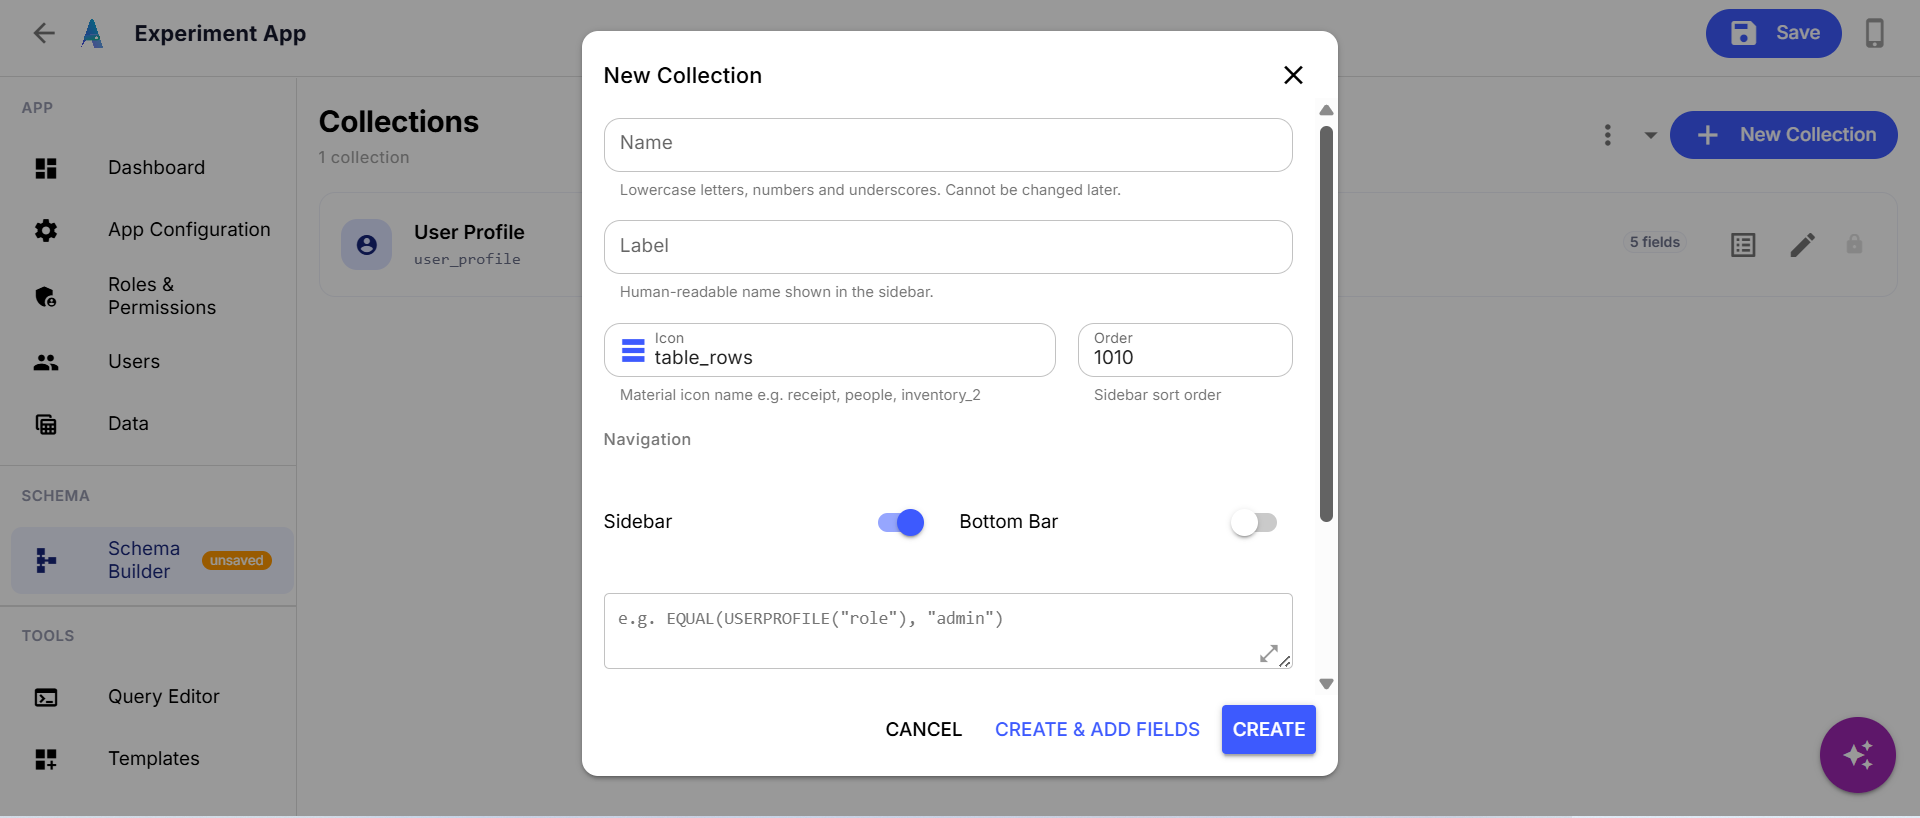Viewport: 1920px width, 818px height.
Task: Click the Users people icon
Action: [x=46, y=362]
